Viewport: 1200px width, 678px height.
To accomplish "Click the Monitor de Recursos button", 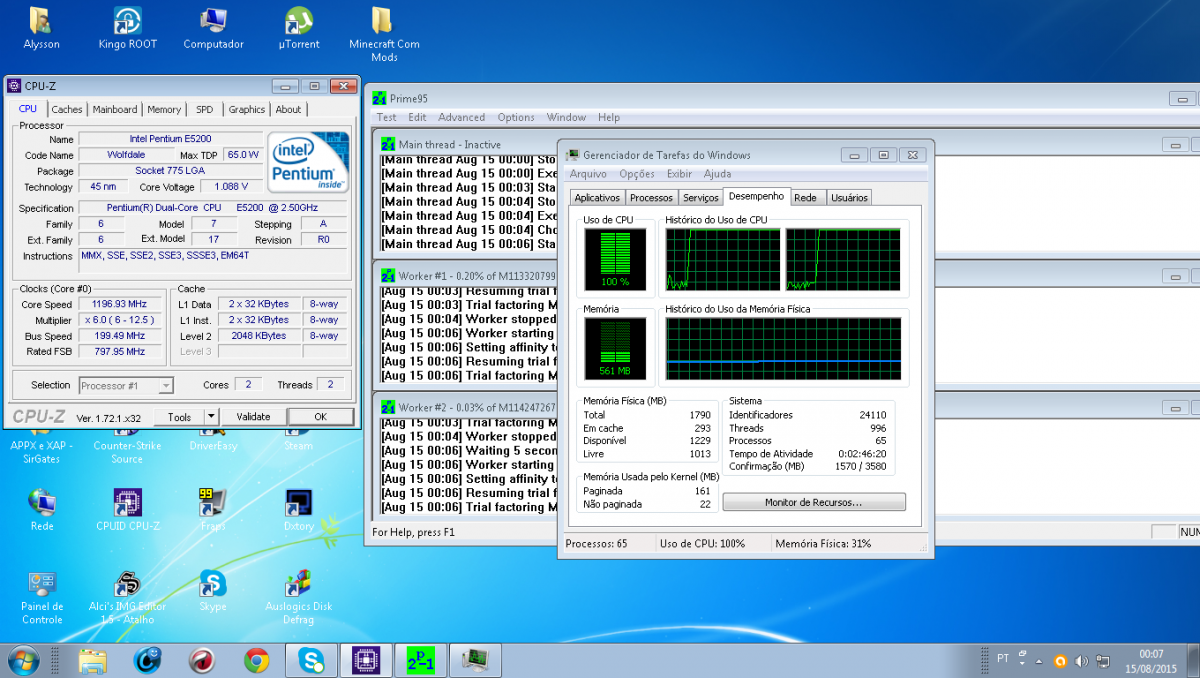I will pos(814,502).
